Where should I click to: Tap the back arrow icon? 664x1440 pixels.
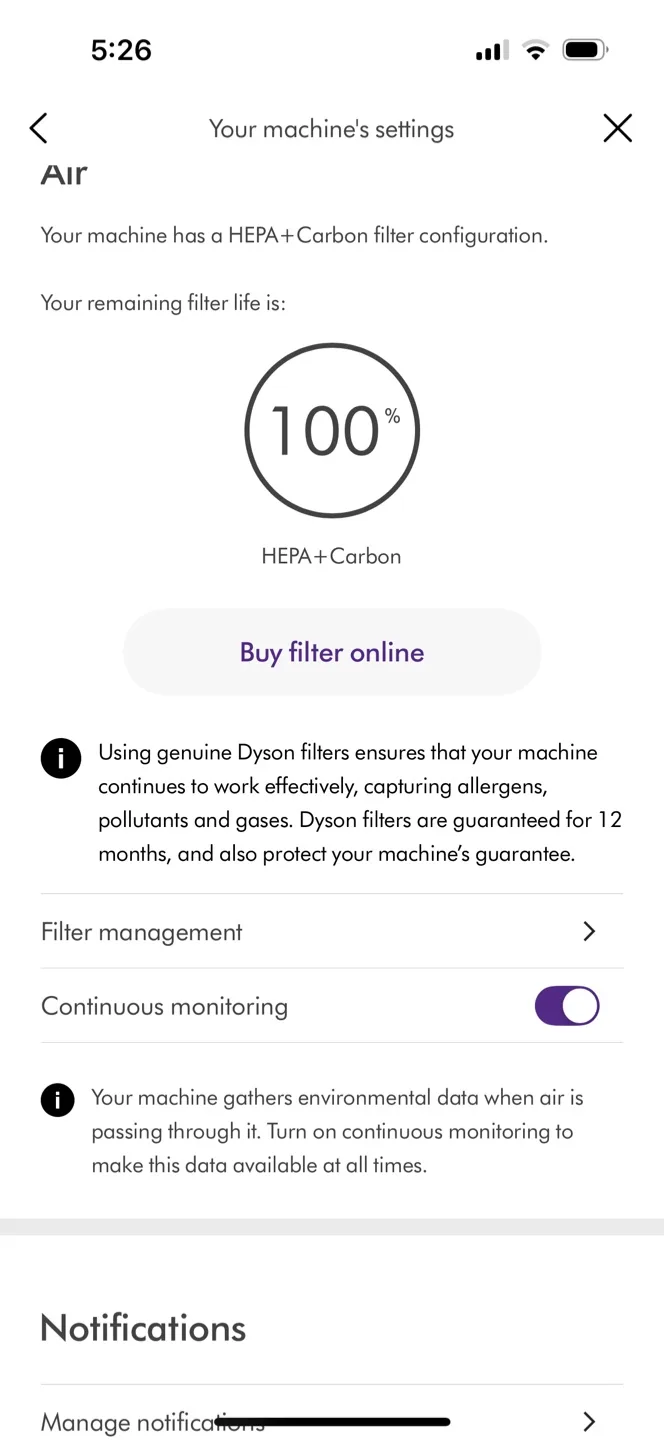pyautogui.click(x=38, y=128)
